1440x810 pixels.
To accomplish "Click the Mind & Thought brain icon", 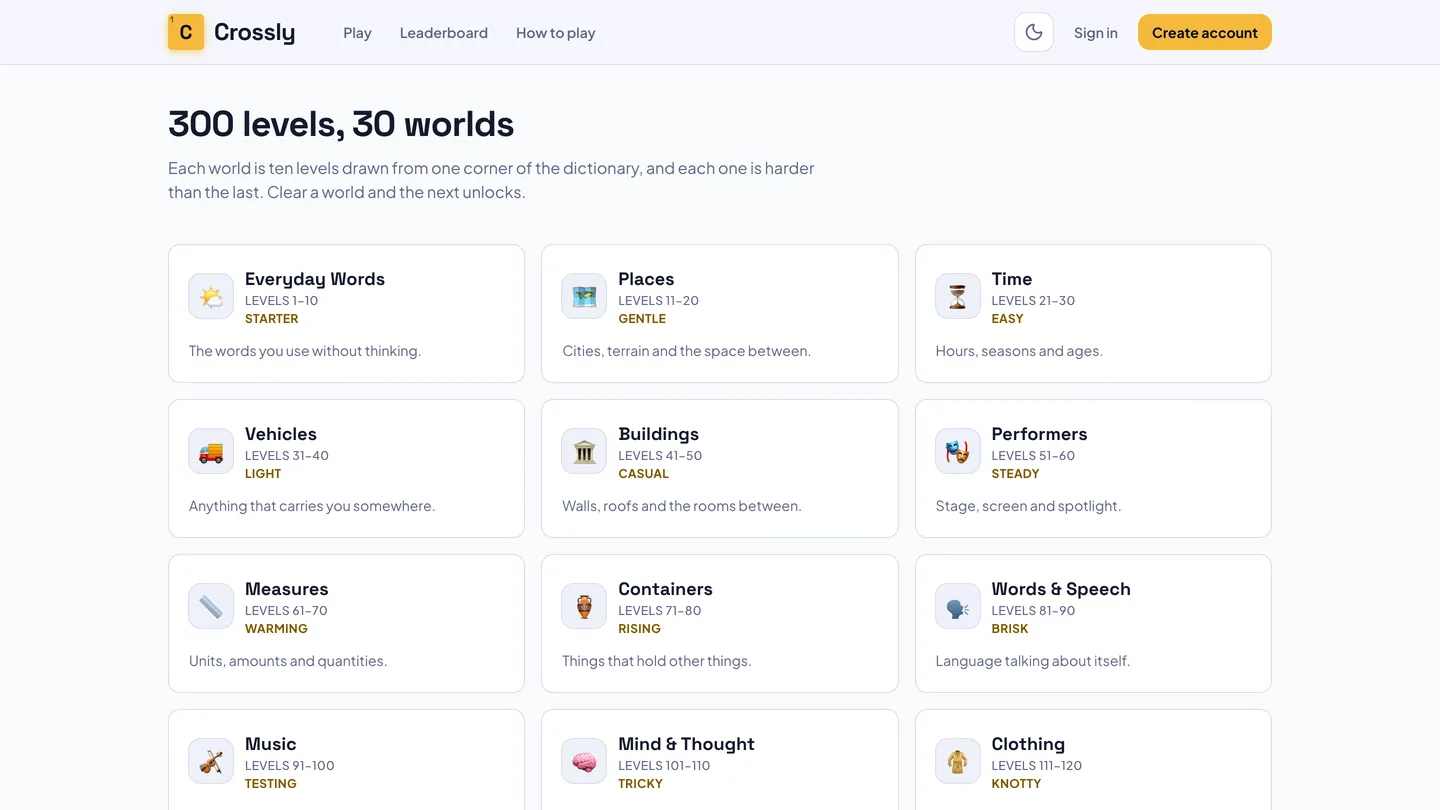I will 584,762.
